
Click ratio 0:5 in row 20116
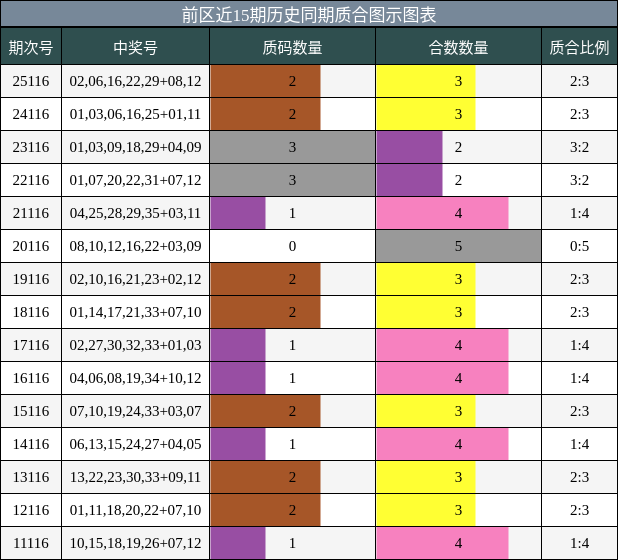(579, 246)
